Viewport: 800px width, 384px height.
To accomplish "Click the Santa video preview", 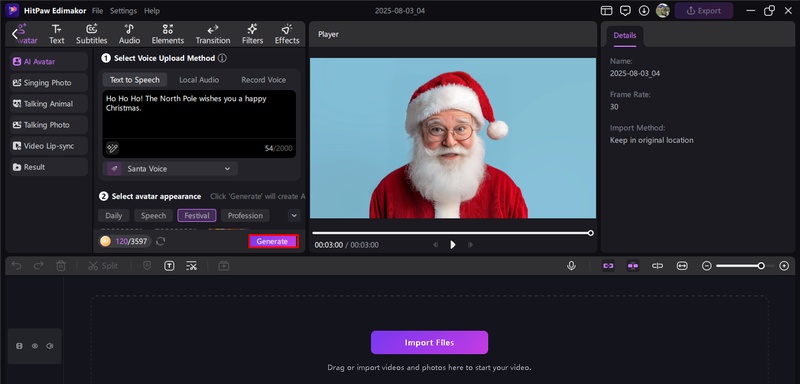I will [453, 138].
